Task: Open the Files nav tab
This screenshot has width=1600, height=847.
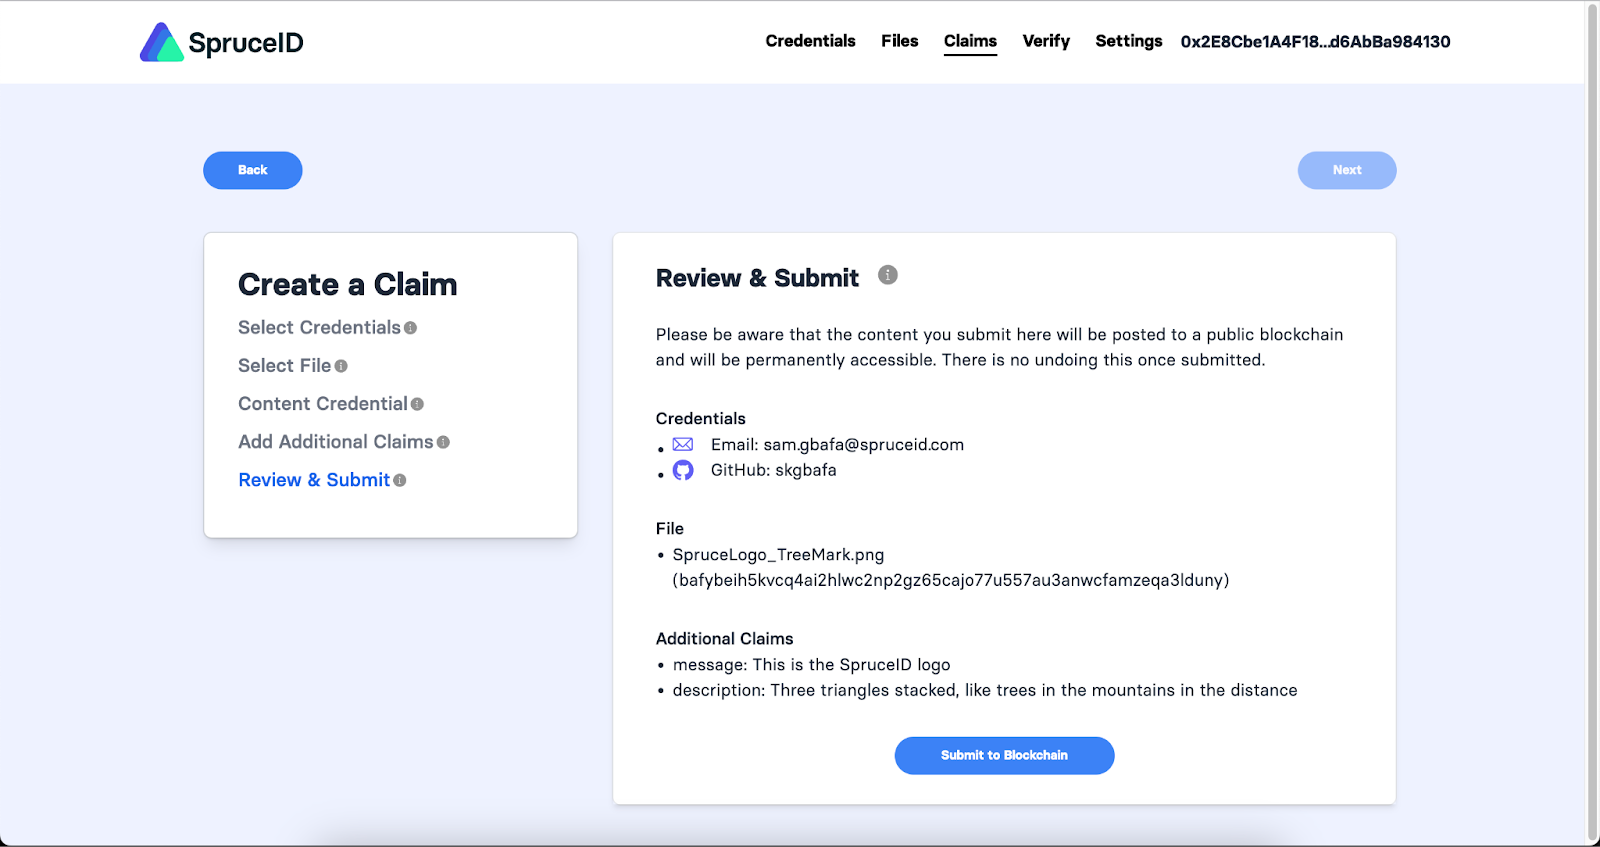Action: [x=900, y=41]
